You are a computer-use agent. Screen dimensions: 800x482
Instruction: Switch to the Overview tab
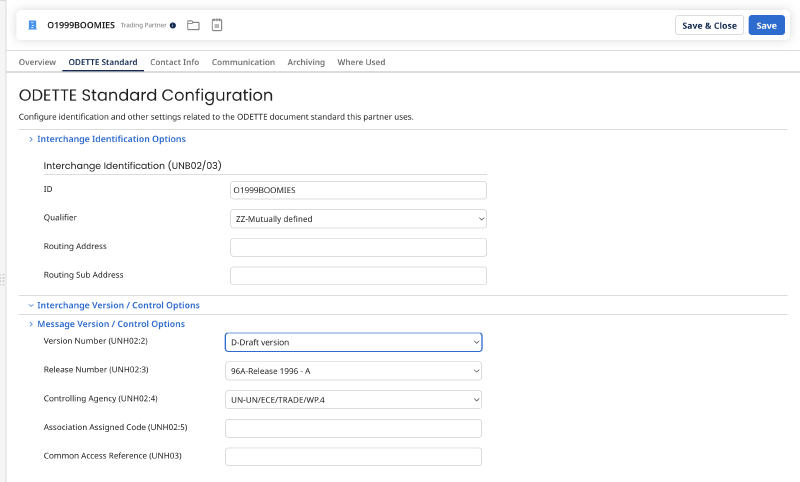pos(37,62)
